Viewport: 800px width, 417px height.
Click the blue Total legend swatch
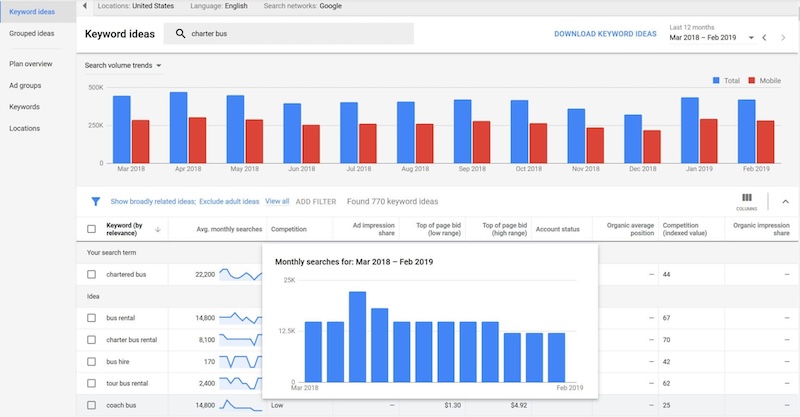716,79
